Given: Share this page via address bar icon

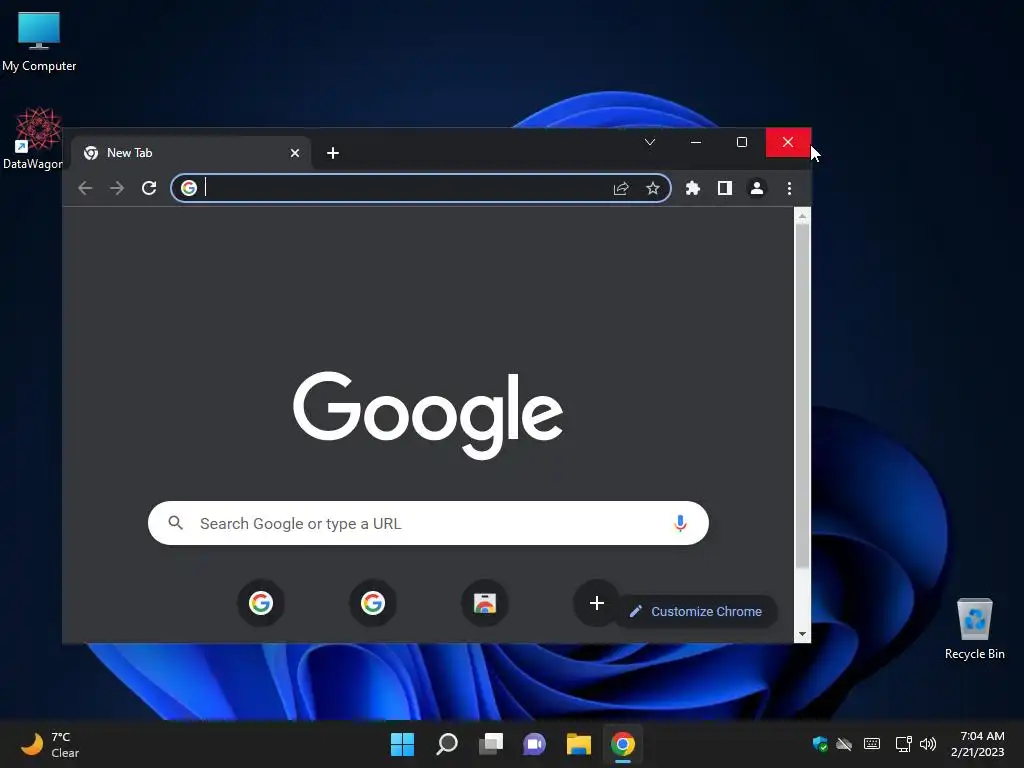Looking at the screenshot, I should [621, 189].
